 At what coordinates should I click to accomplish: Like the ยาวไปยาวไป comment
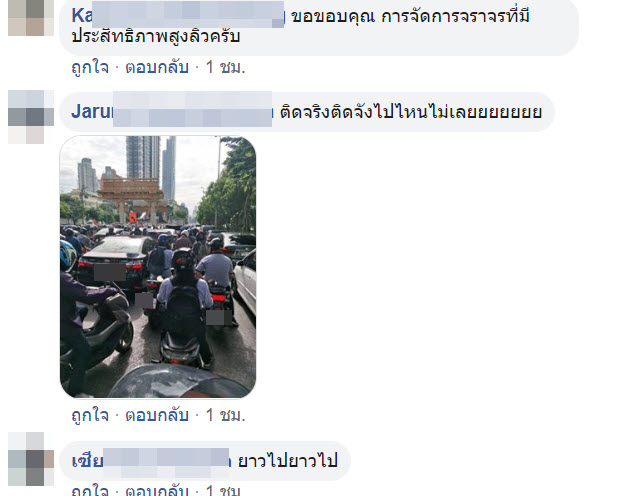tap(90, 490)
